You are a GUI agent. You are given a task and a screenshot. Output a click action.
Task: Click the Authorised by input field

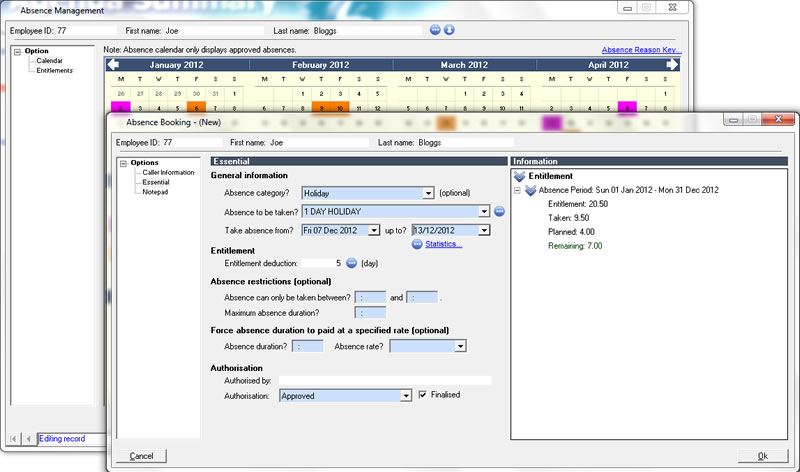(x=385, y=380)
